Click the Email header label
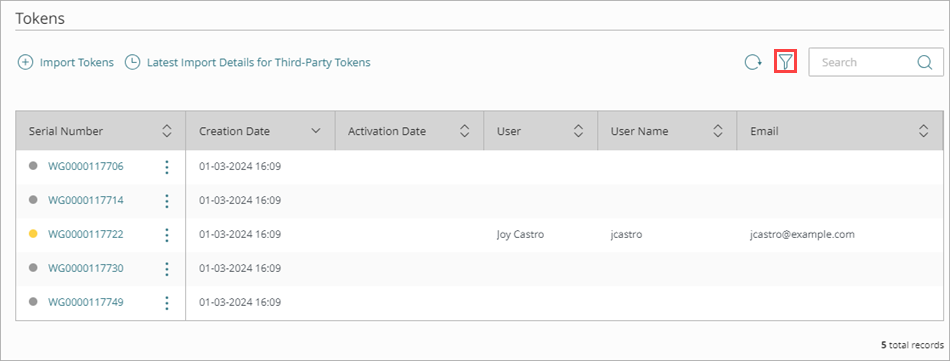The height and width of the screenshot is (361, 950). pyautogui.click(x=764, y=131)
